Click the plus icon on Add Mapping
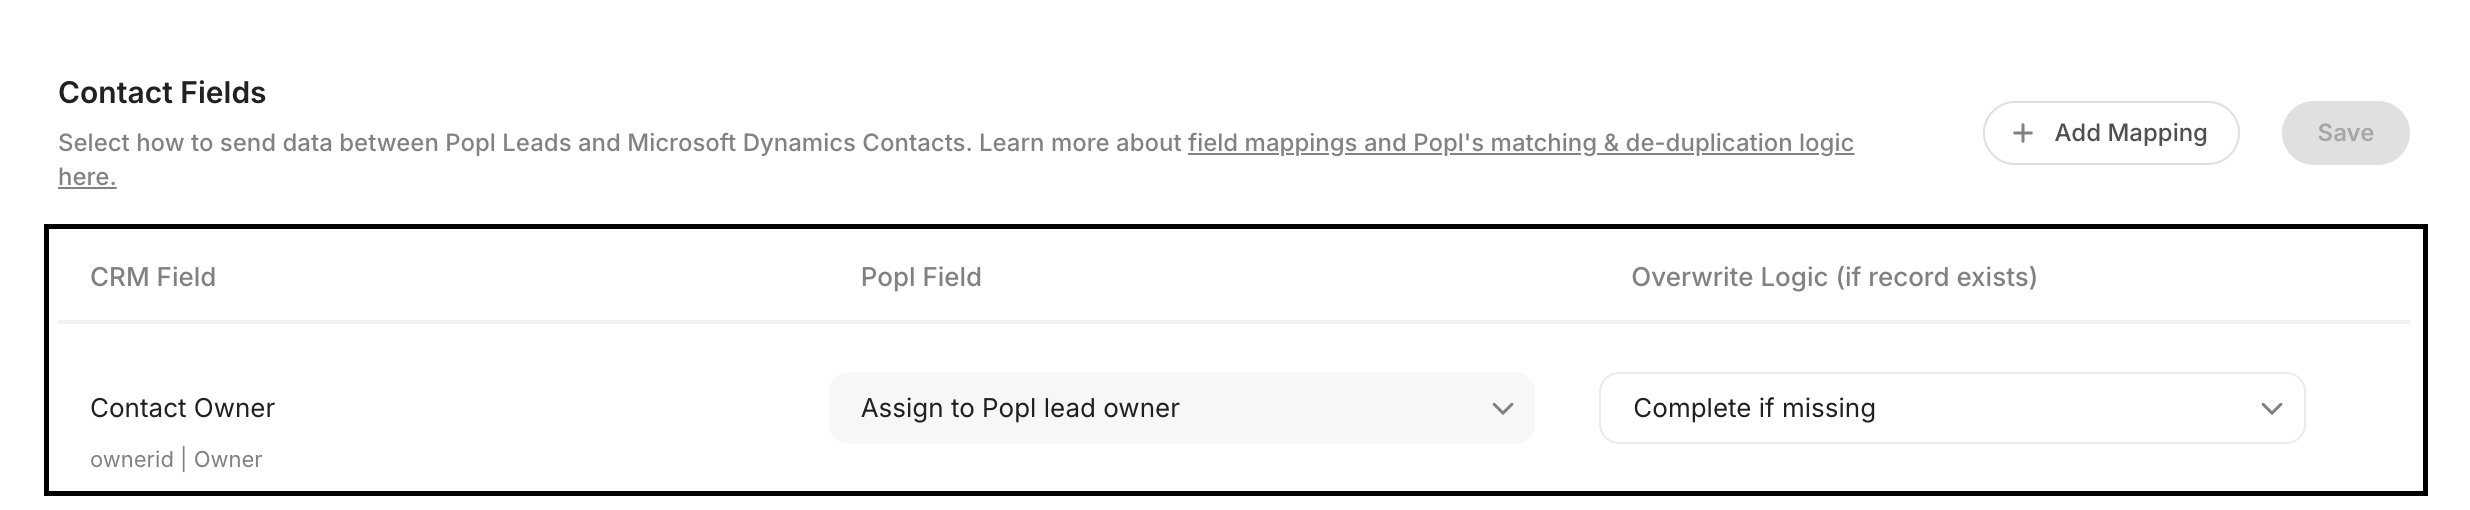Screen dimensions: 2470x510 click(2022, 133)
